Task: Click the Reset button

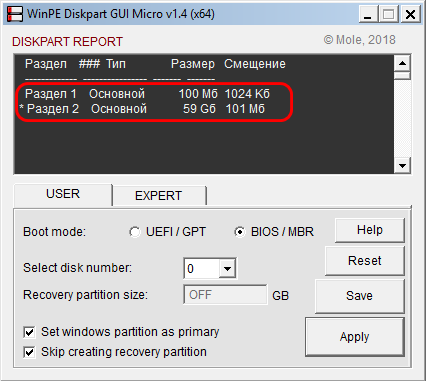Action: click(365, 261)
